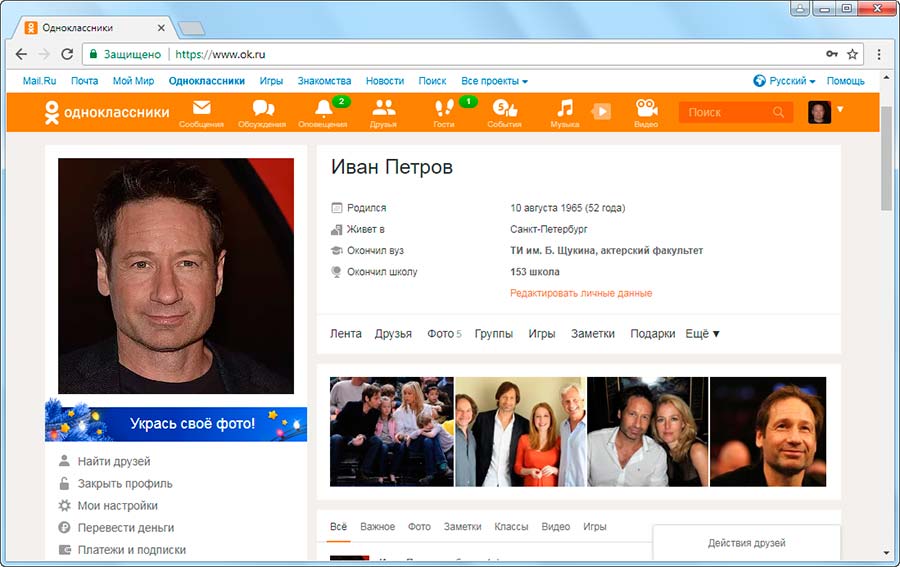Viewport: 900px width, 567px height.
Task: Click the Поиск search field
Action: pos(728,112)
